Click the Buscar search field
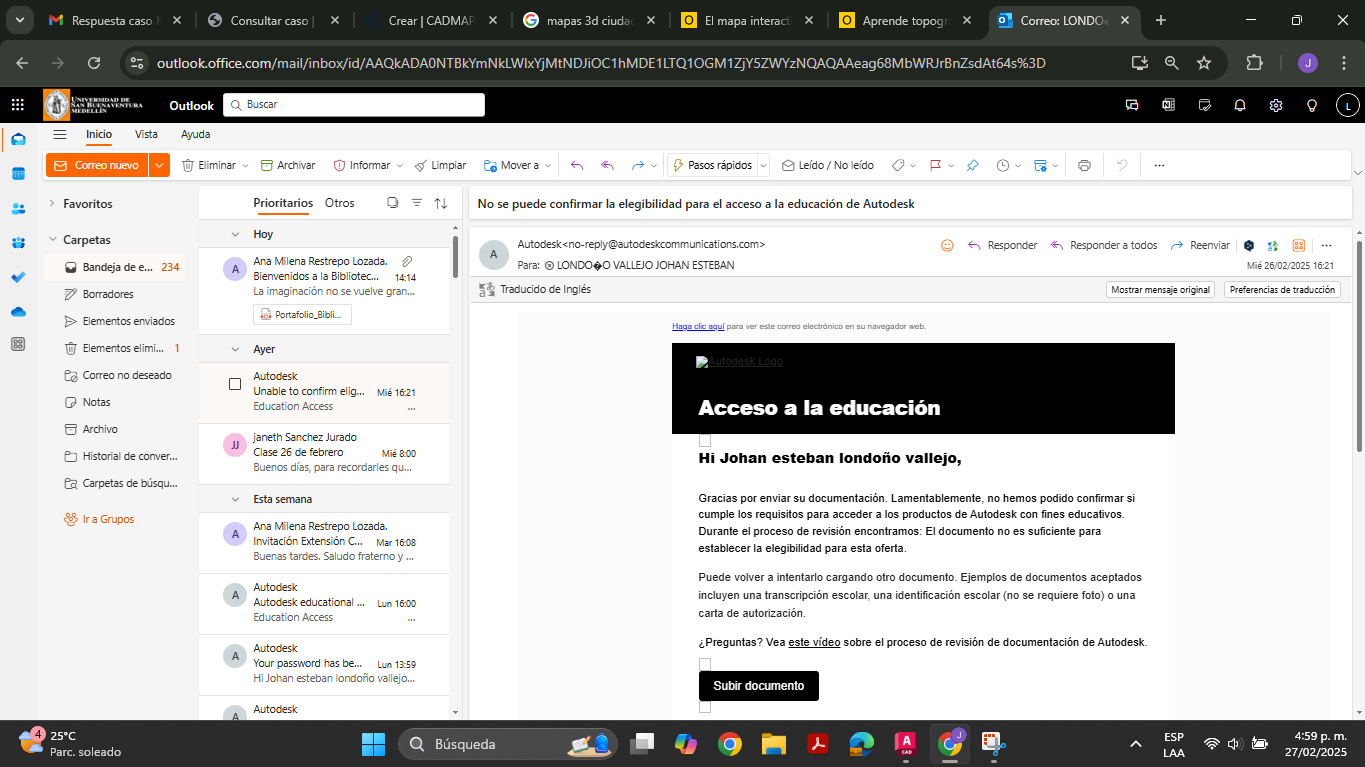This screenshot has height=767, width=1365. tap(354, 104)
